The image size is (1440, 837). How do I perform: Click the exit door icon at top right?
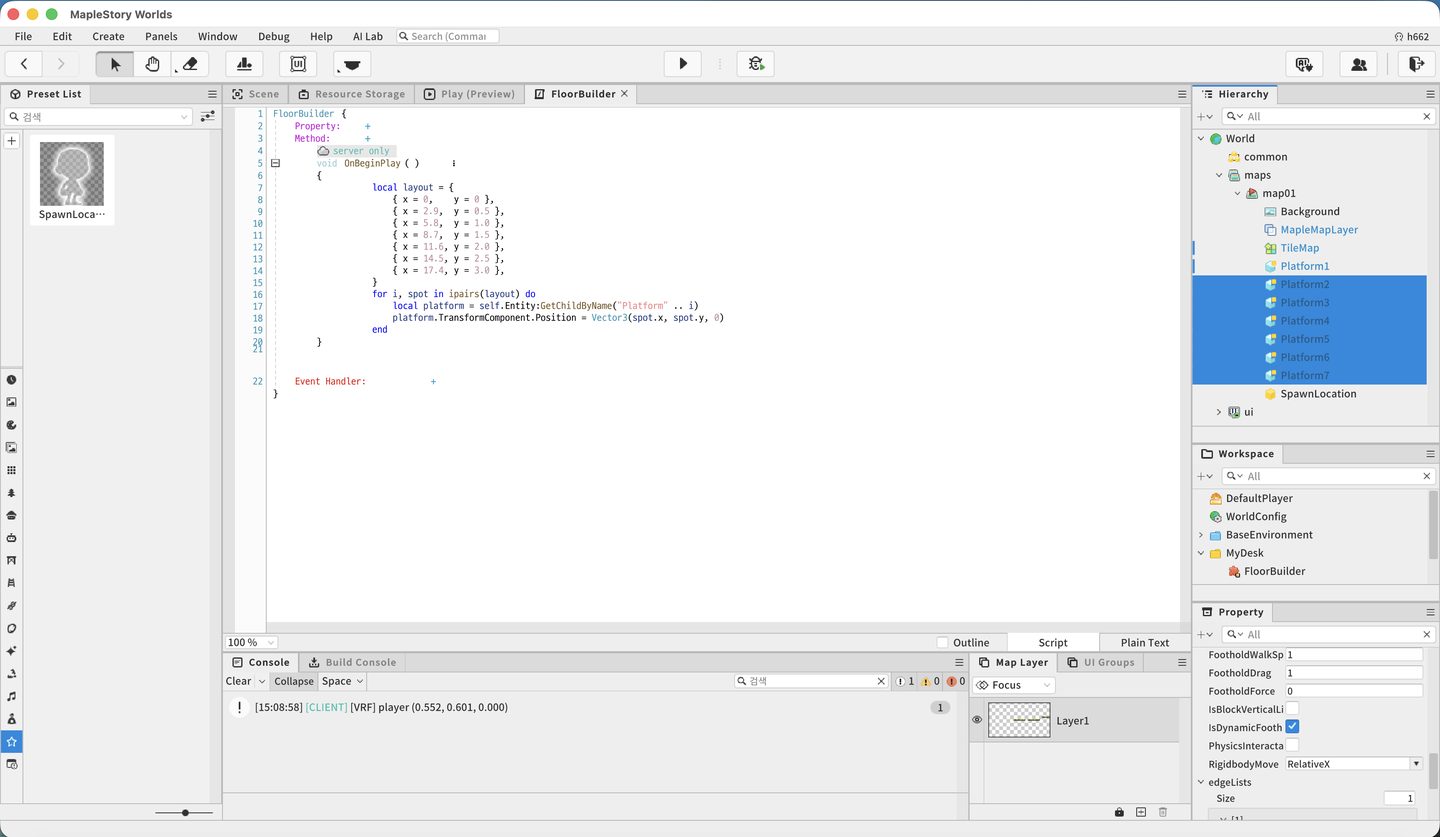click(1414, 64)
